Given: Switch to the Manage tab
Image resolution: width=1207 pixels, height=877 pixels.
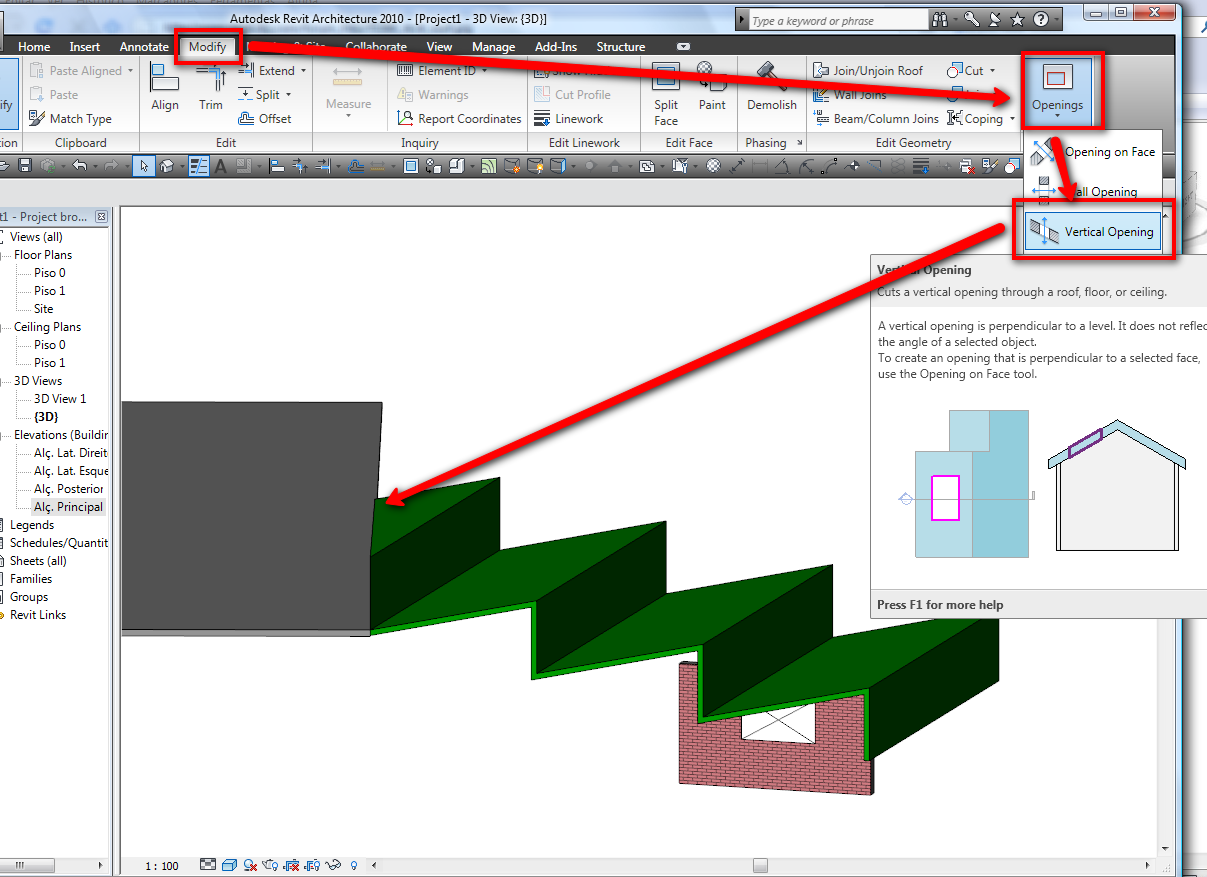Looking at the screenshot, I should click(493, 47).
